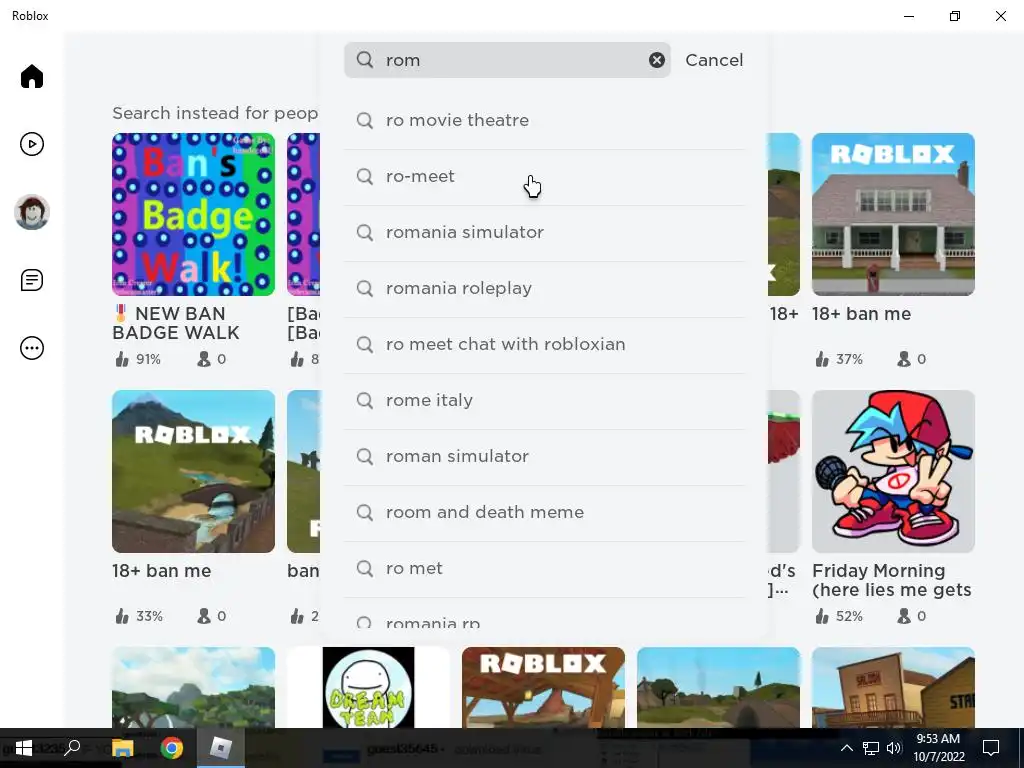Click 'Search instead for people' link
The image size is (1024, 768).
pyautogui.click(x=215, y=114)
